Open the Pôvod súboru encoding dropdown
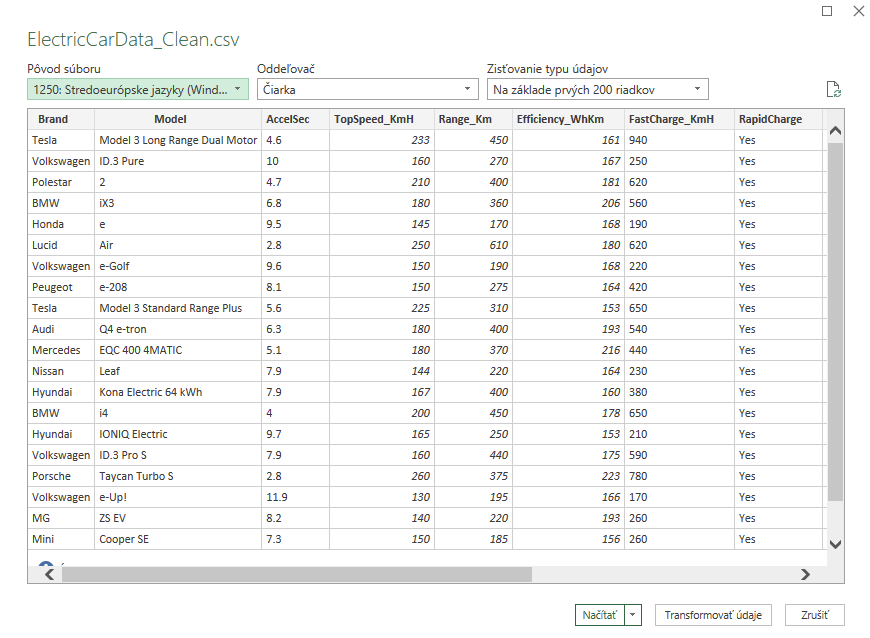Image resolution: width=870 pixels, height=638 pixels. 138,89
